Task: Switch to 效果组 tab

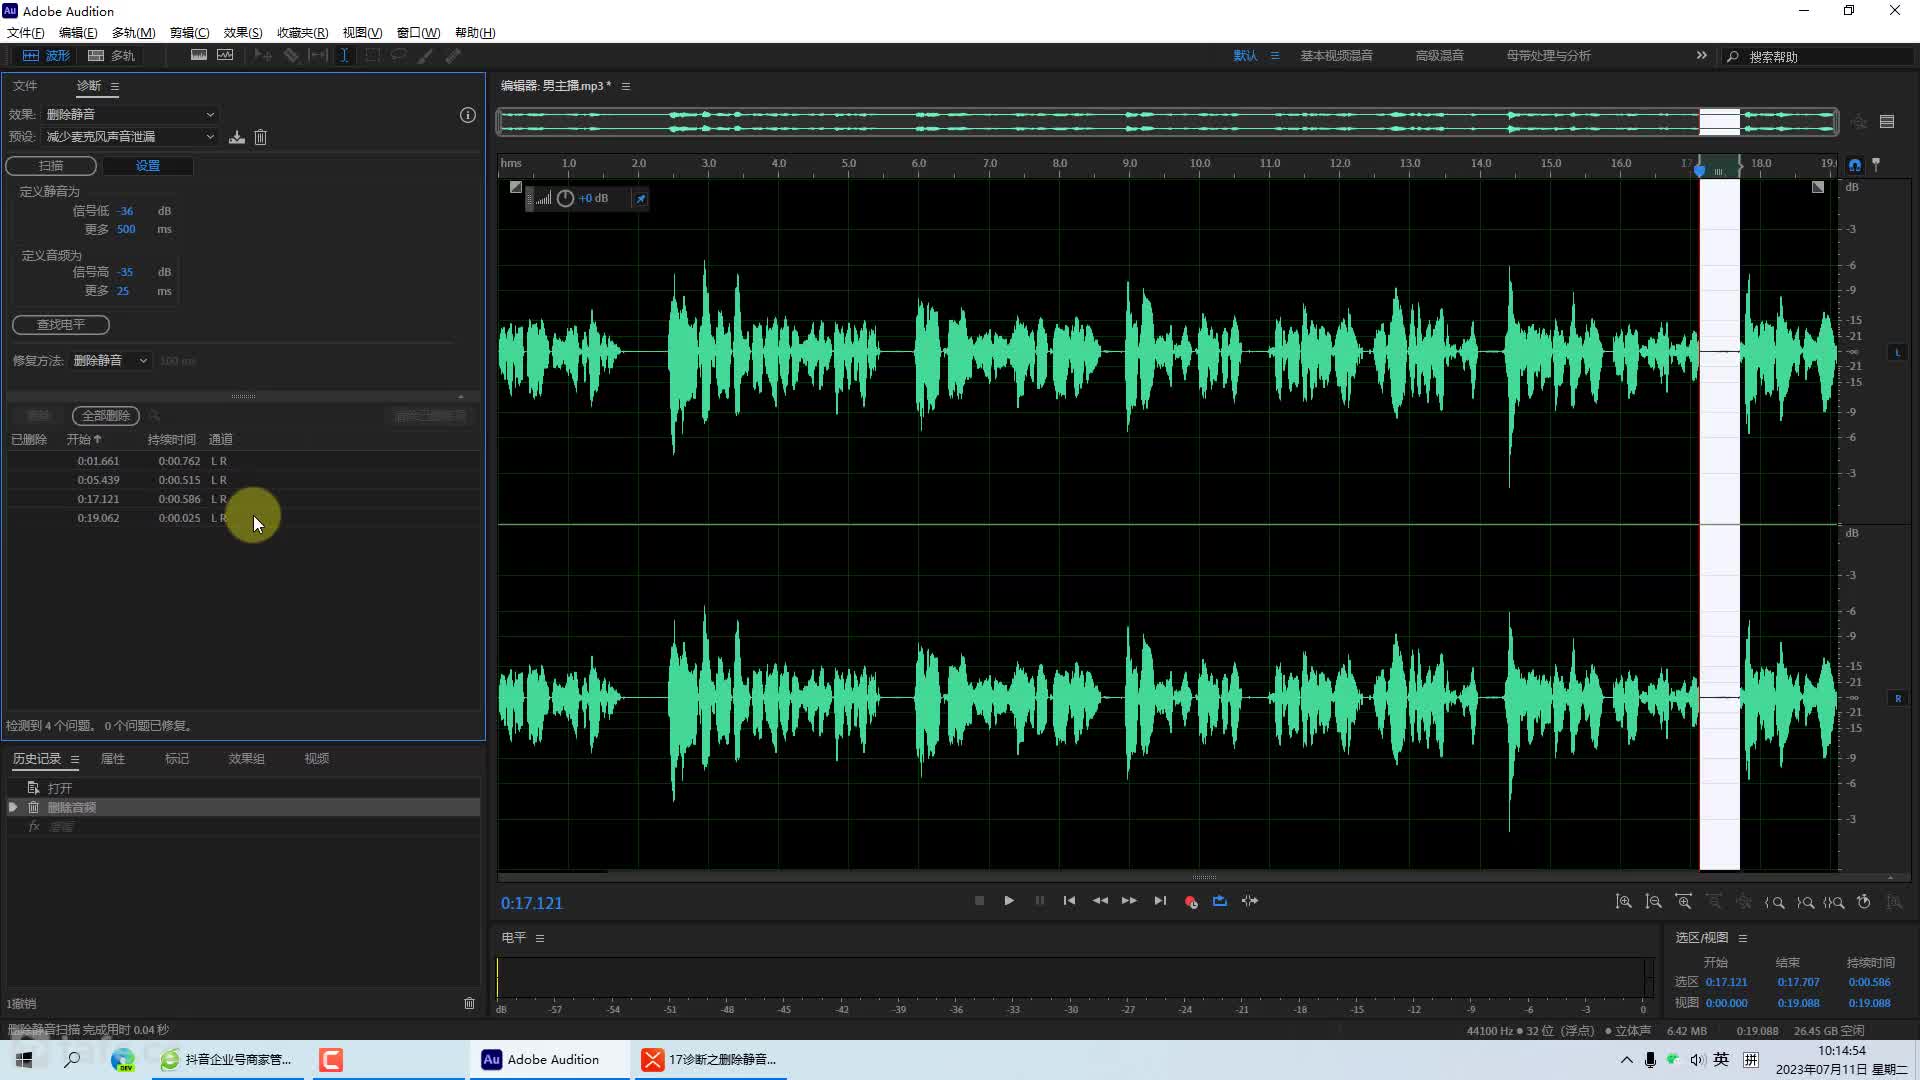Action: click(x=247, y=759)
